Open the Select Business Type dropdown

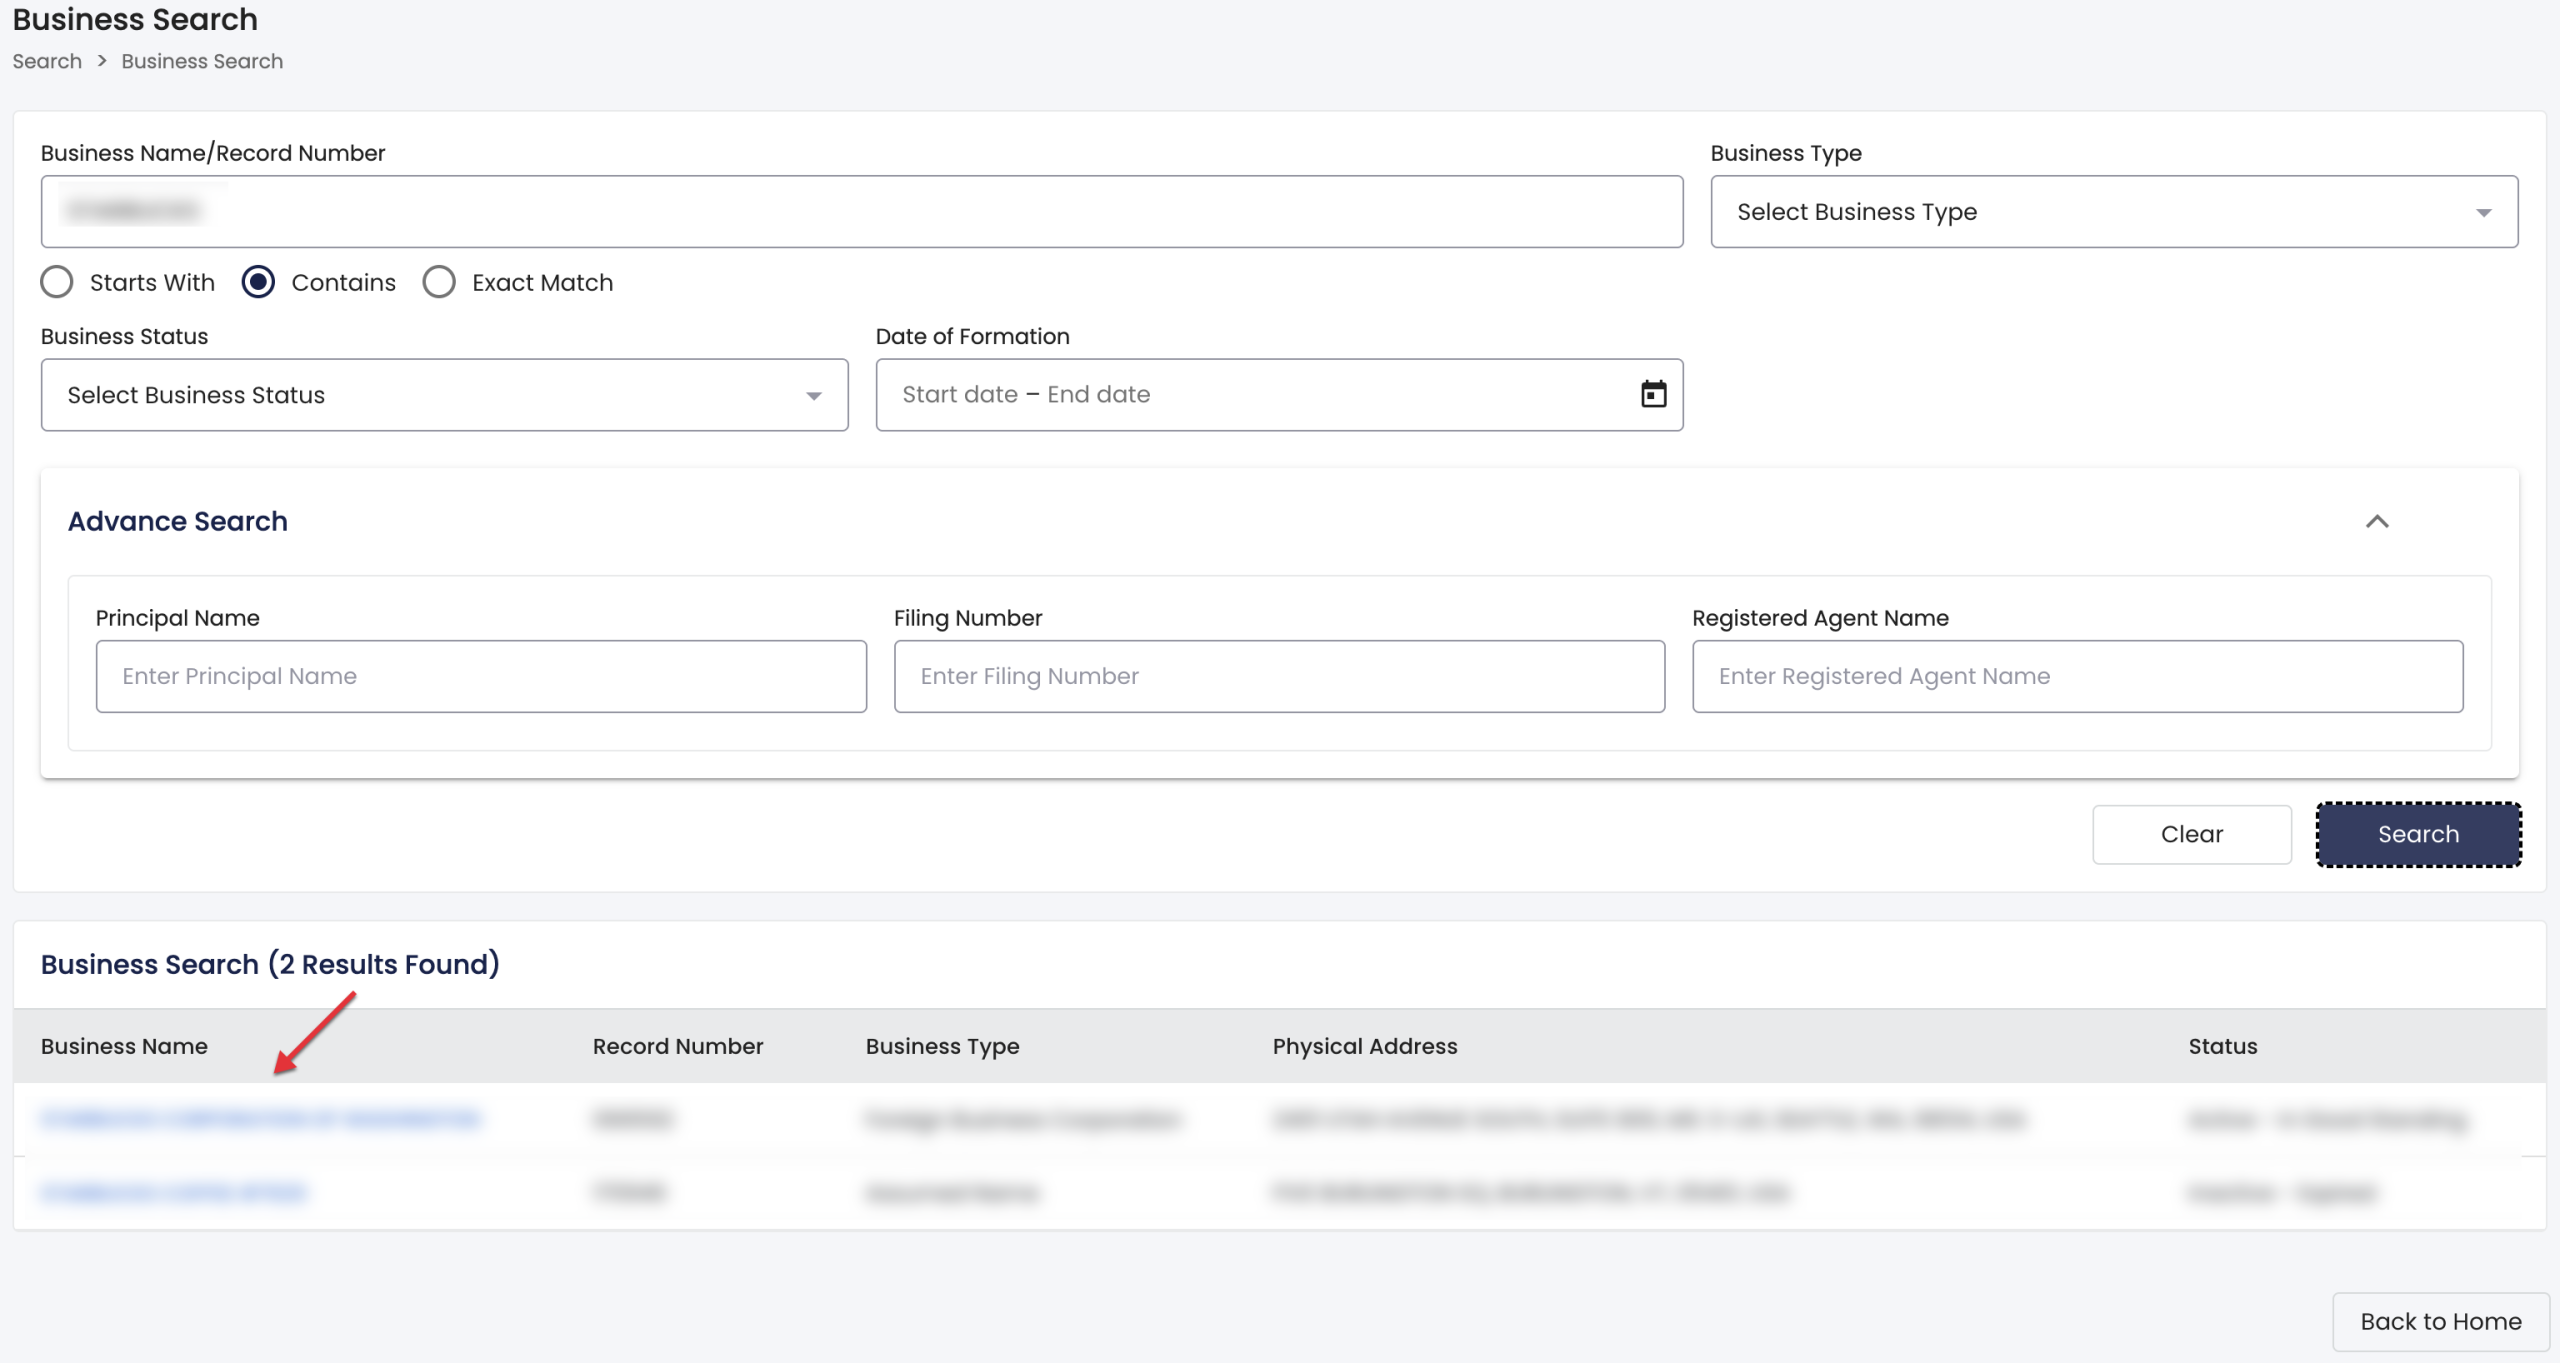point(2113,212)
